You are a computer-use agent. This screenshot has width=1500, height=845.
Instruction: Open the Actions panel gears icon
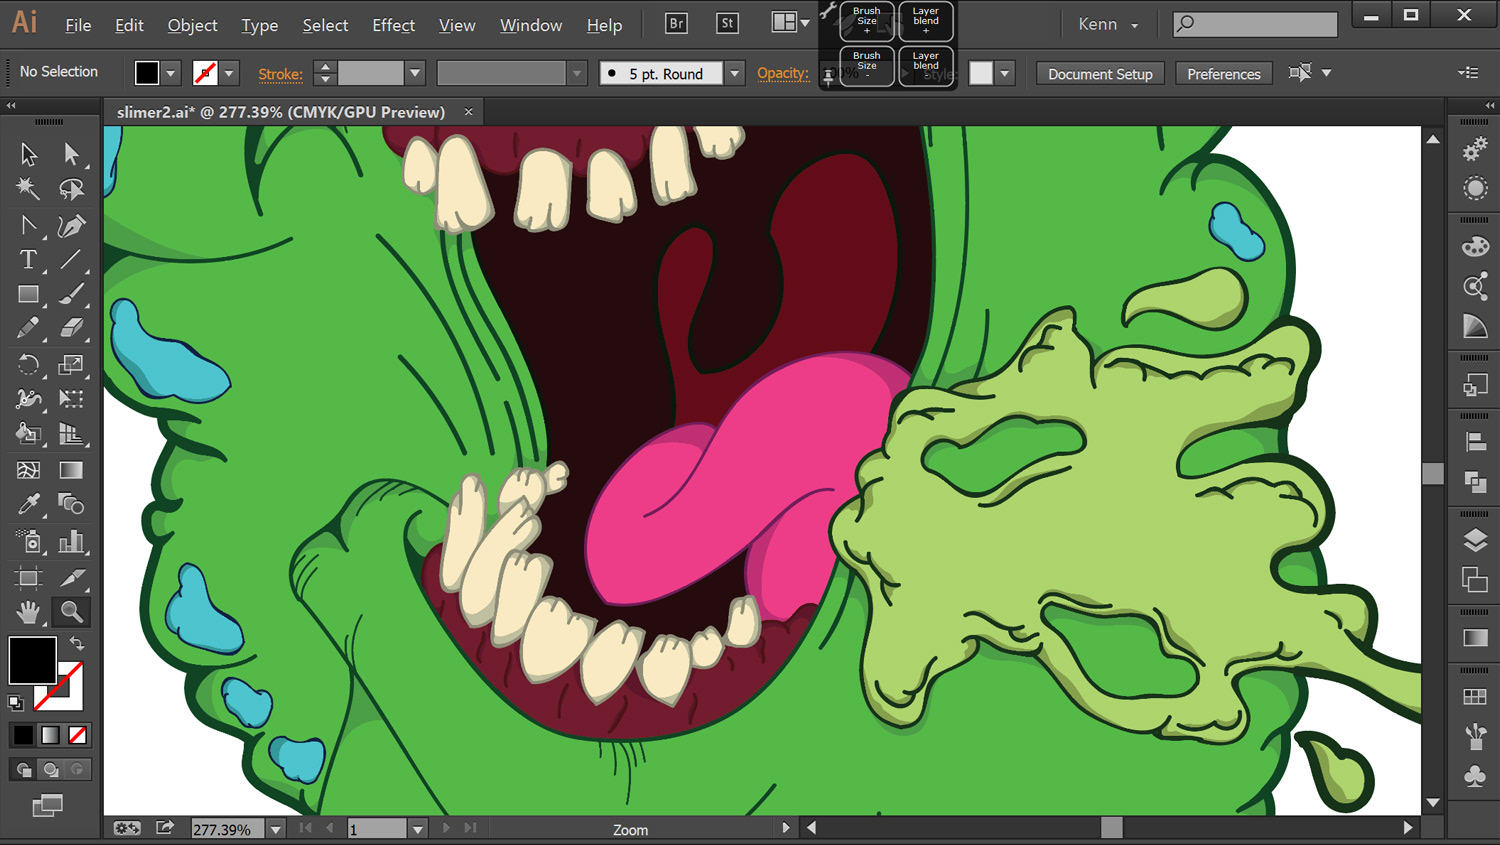(1475, 150)
